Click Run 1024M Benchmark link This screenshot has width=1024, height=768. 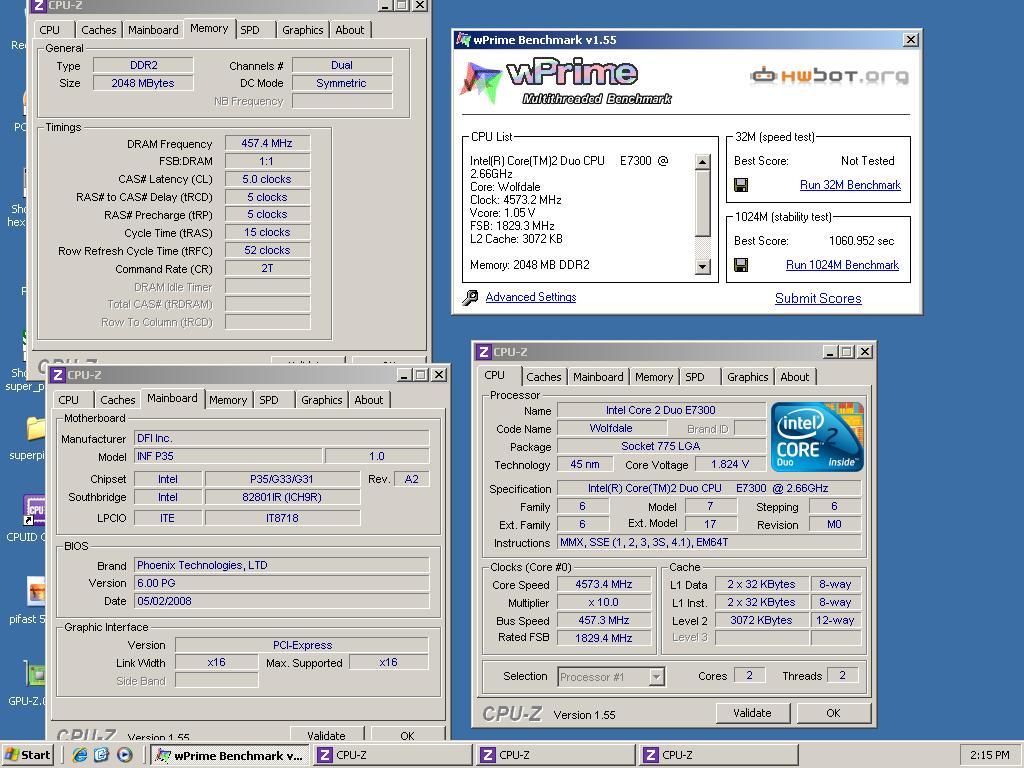(x=842, y=265)
